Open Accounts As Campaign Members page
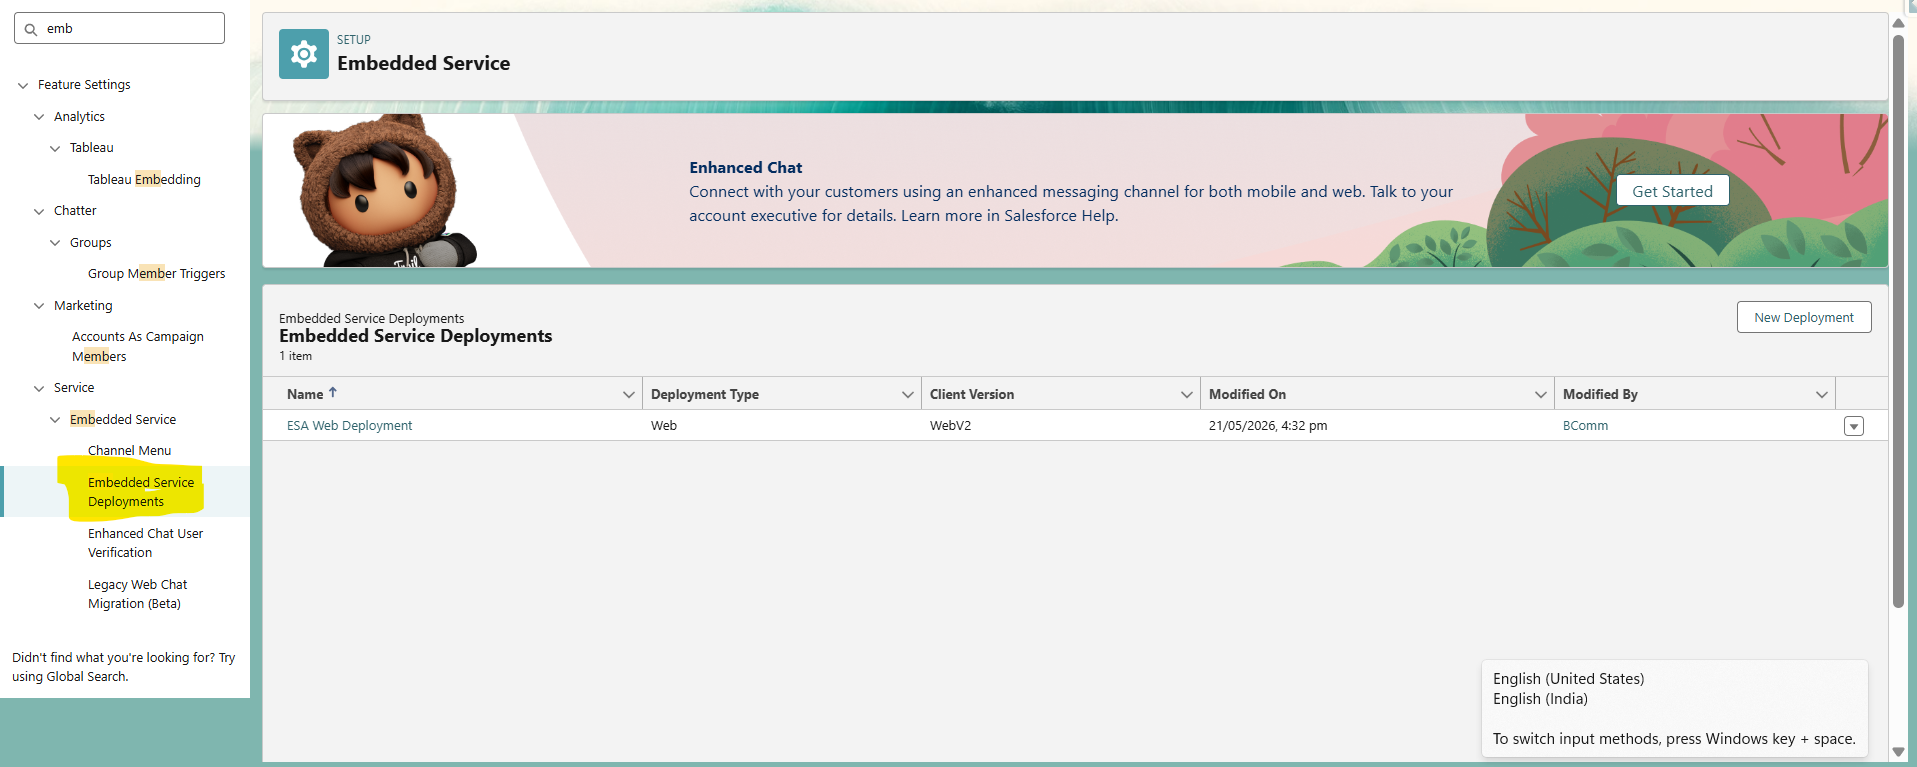1917x767 pixels. pos(137,346)
